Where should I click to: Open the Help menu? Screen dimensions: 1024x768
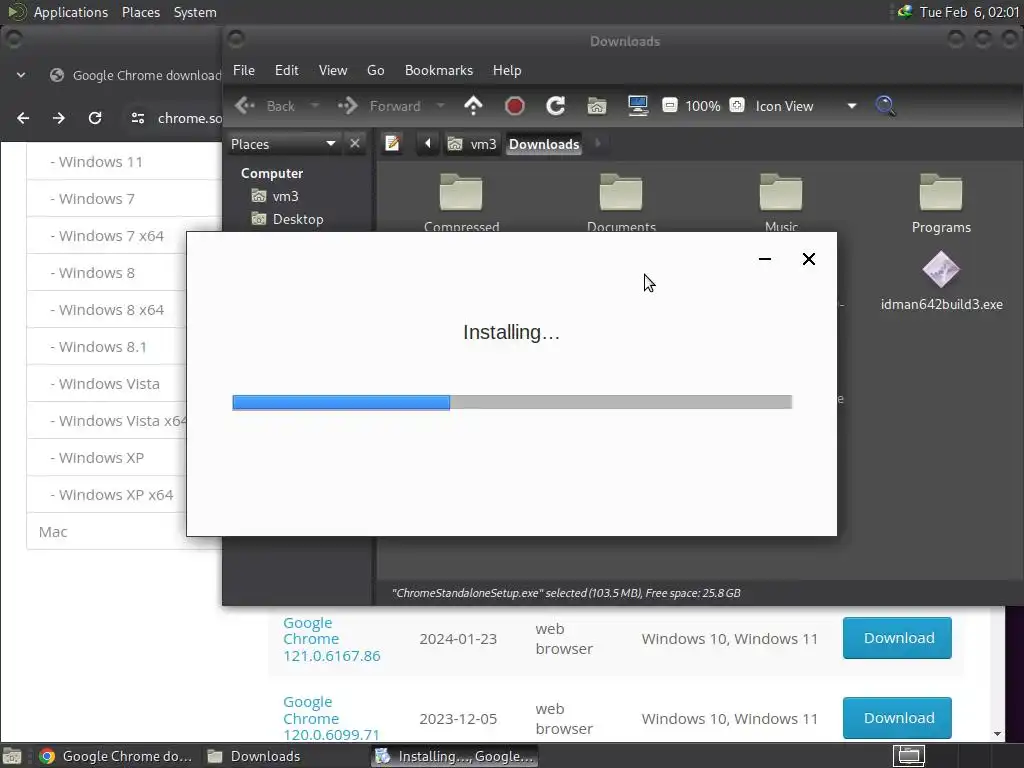[507, 70]
